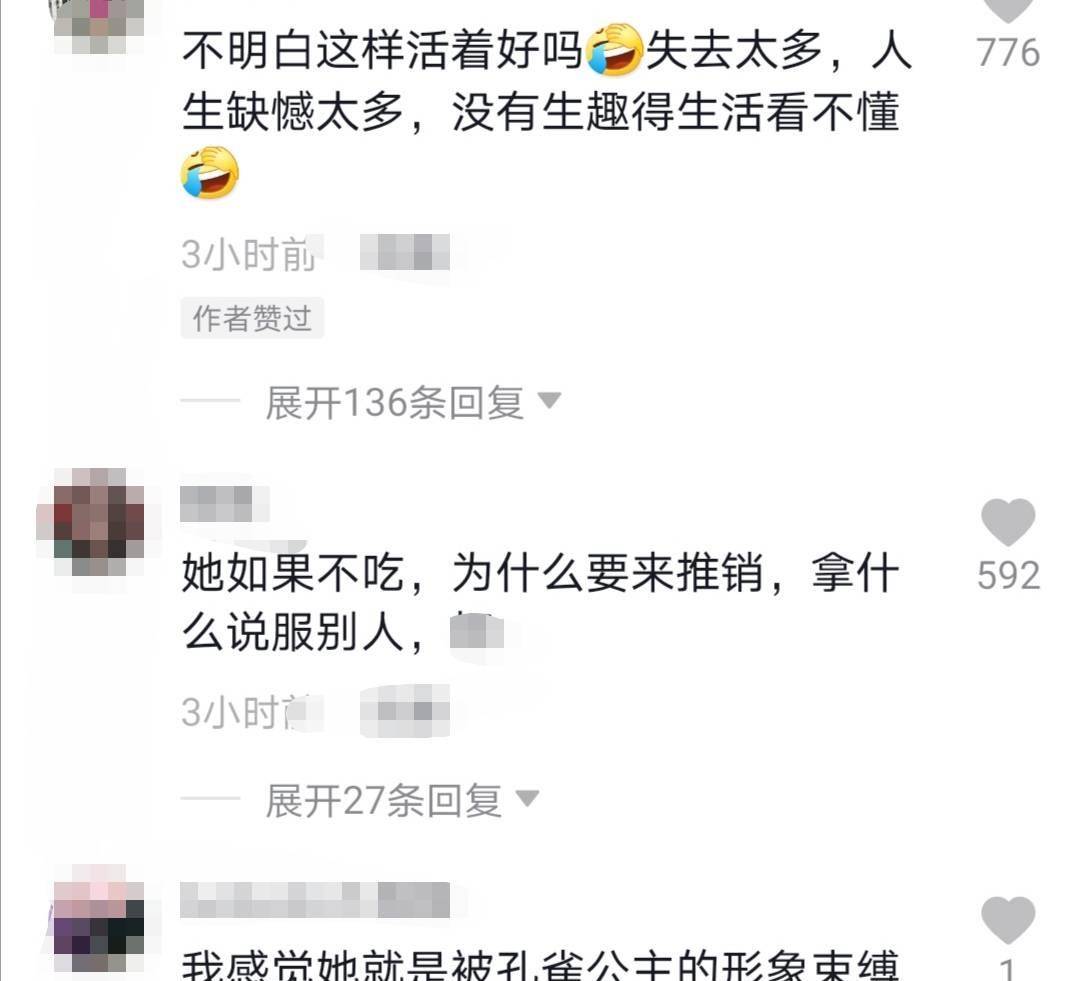Click the 592 like count
The height and width of the screenshot is (981, 1080).
[1008, 575]
